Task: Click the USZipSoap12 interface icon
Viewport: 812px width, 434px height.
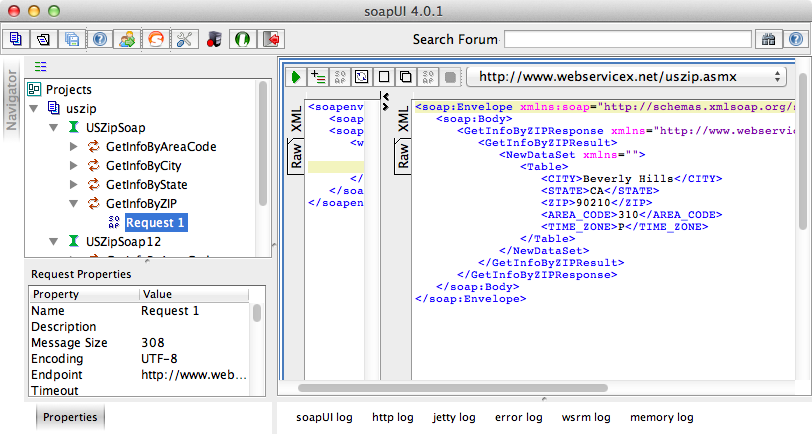Action: [74, 241]
